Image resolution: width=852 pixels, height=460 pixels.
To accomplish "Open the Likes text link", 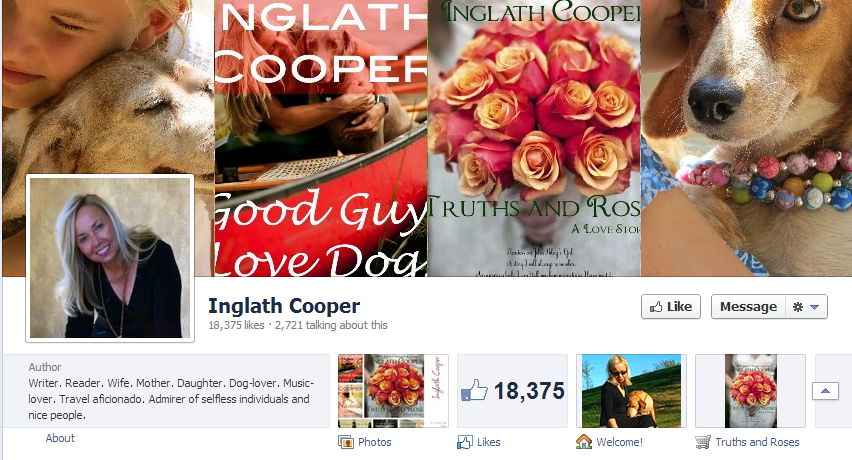I will (x=488, y=442).
